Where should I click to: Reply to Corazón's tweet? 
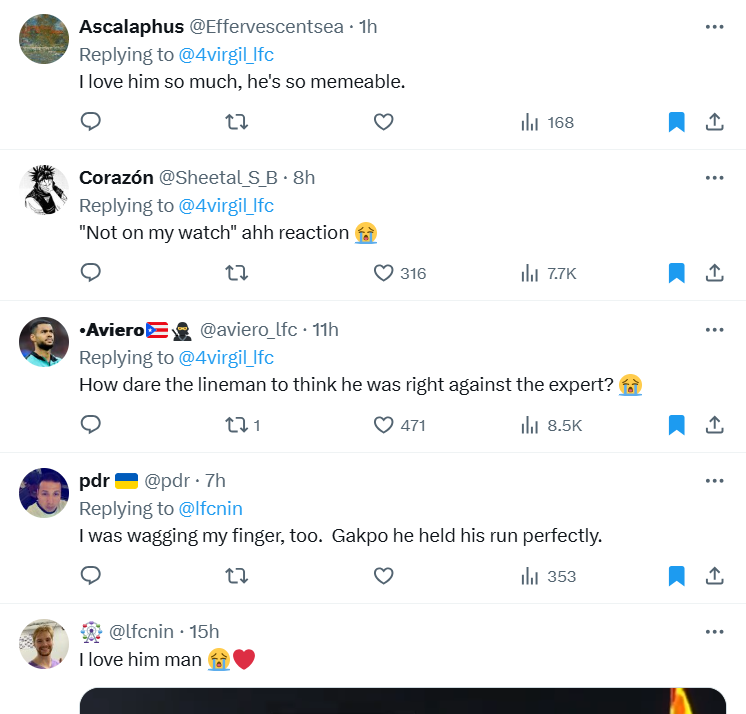point(91,273)
